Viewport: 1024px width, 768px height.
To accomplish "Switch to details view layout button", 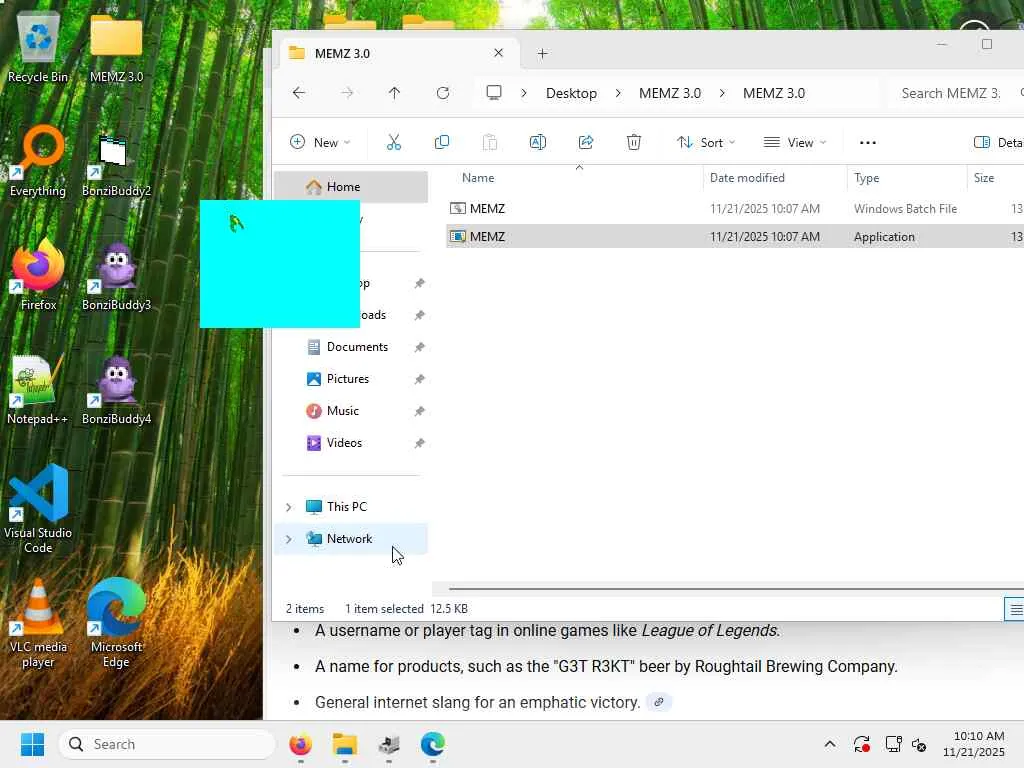I will (1016, 610).
